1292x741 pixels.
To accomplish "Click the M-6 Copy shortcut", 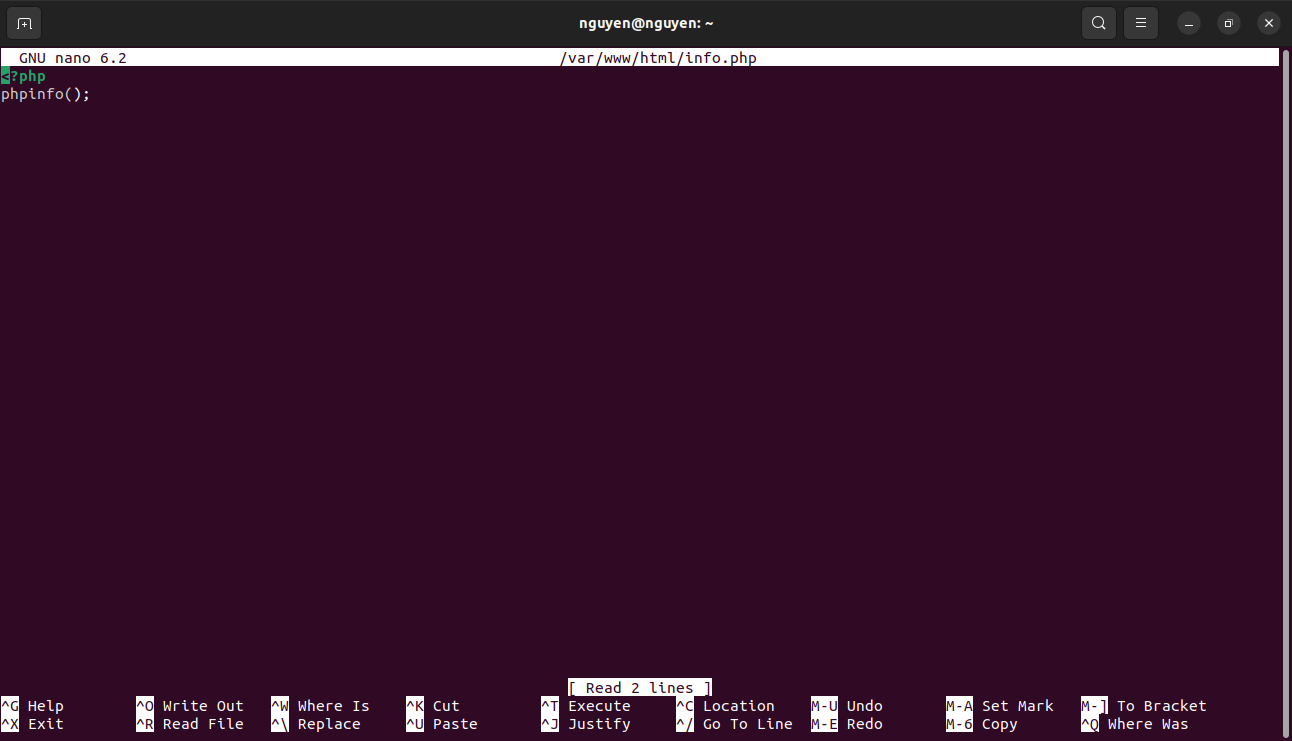I will coord(982,724).
